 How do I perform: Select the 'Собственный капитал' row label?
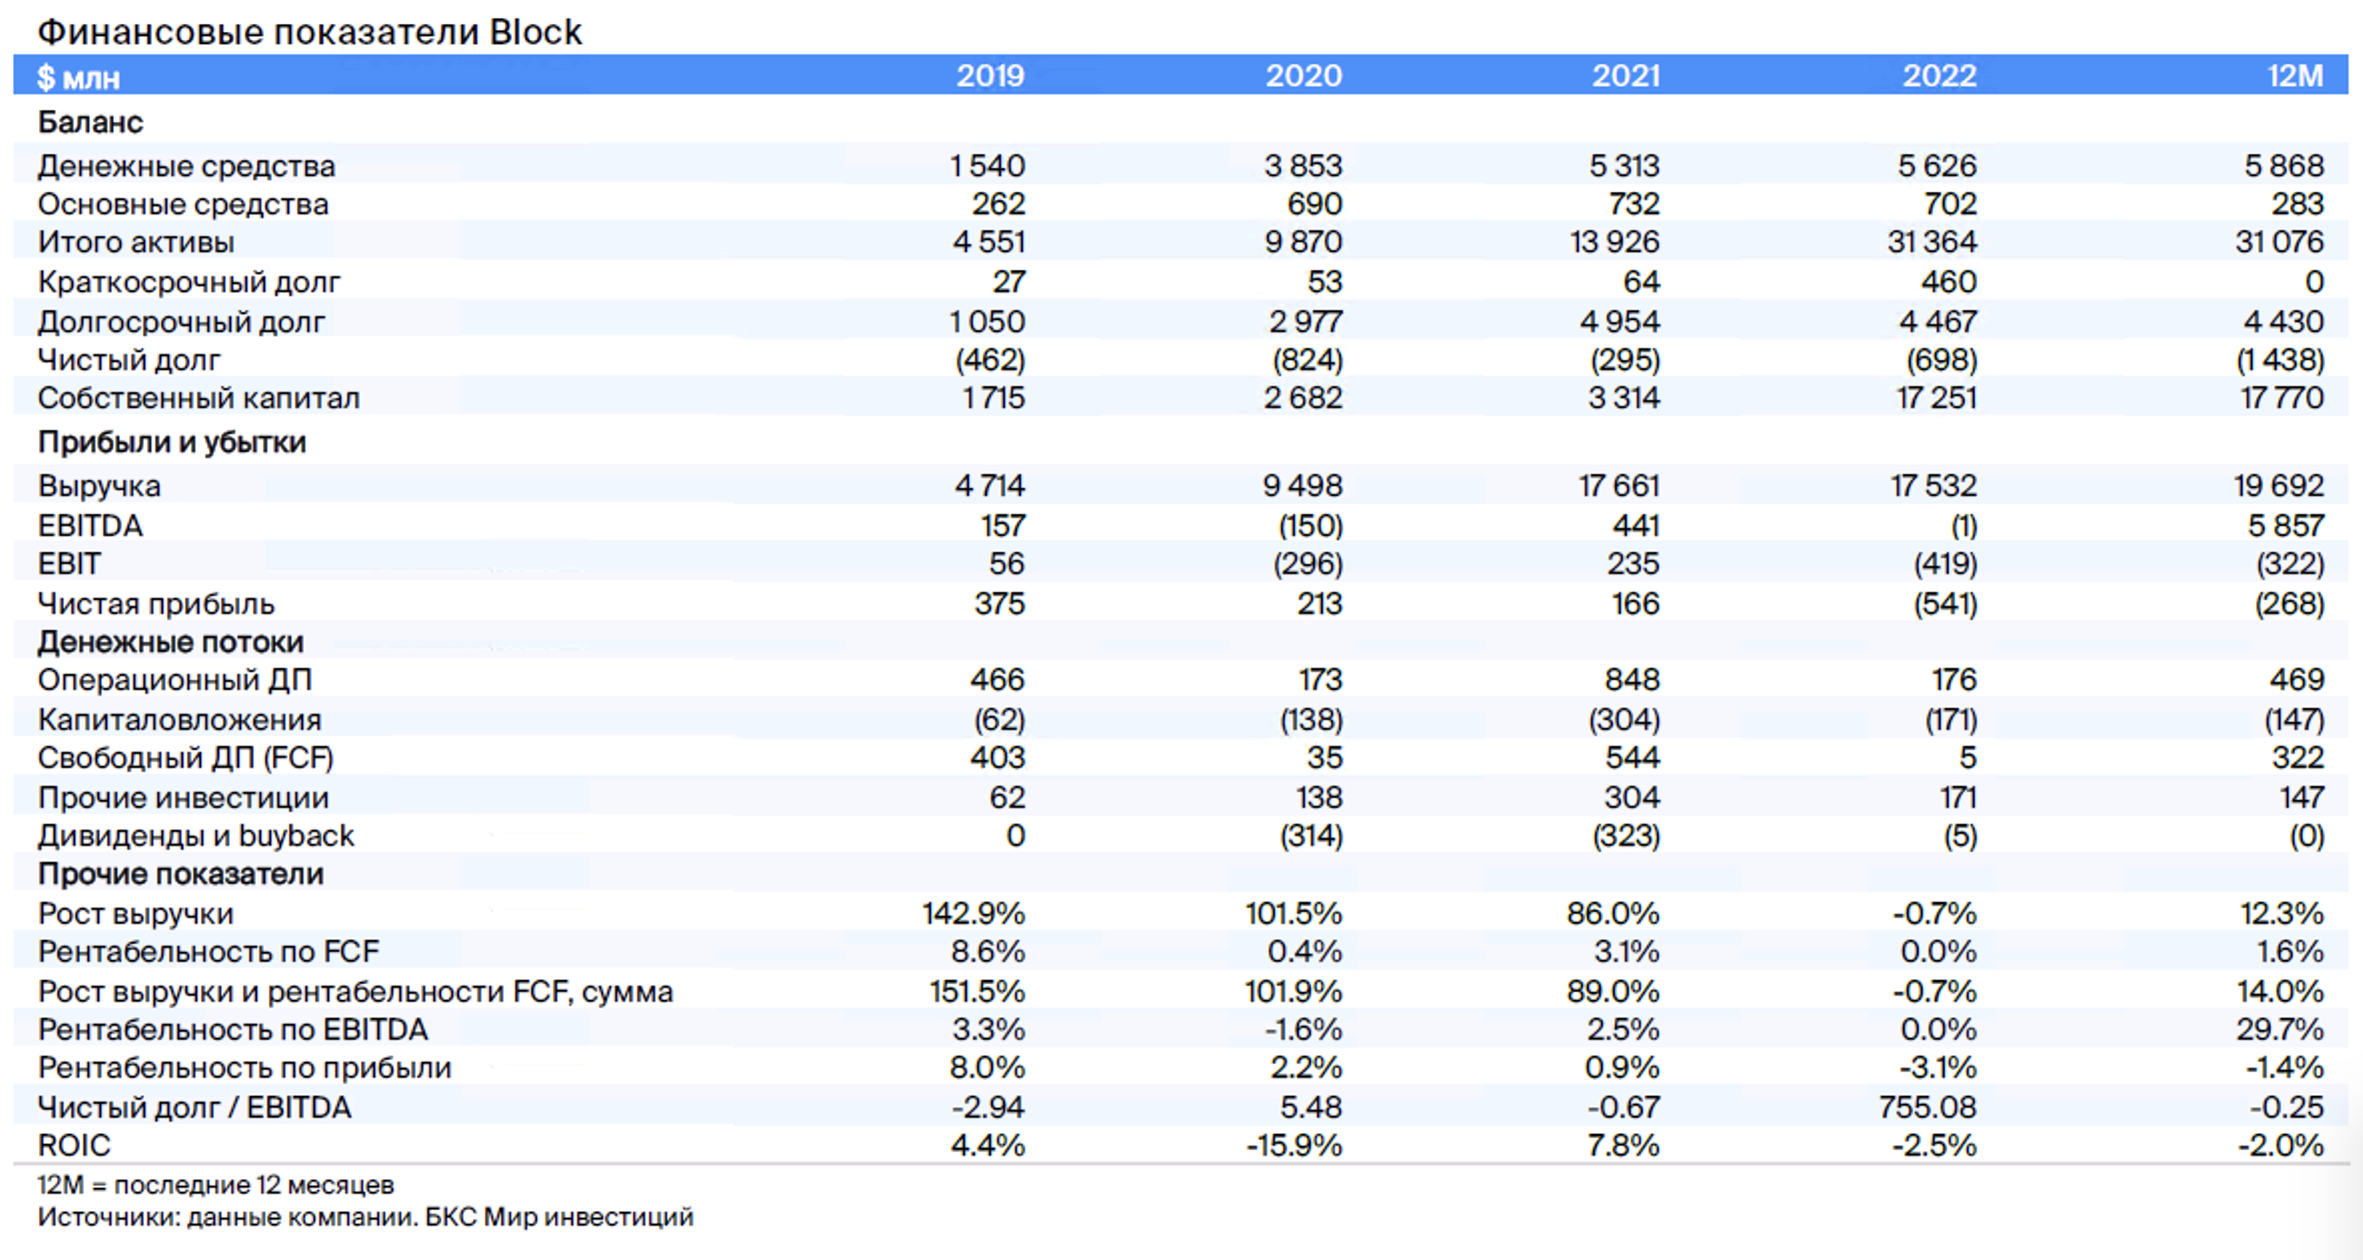coord(199,398)
